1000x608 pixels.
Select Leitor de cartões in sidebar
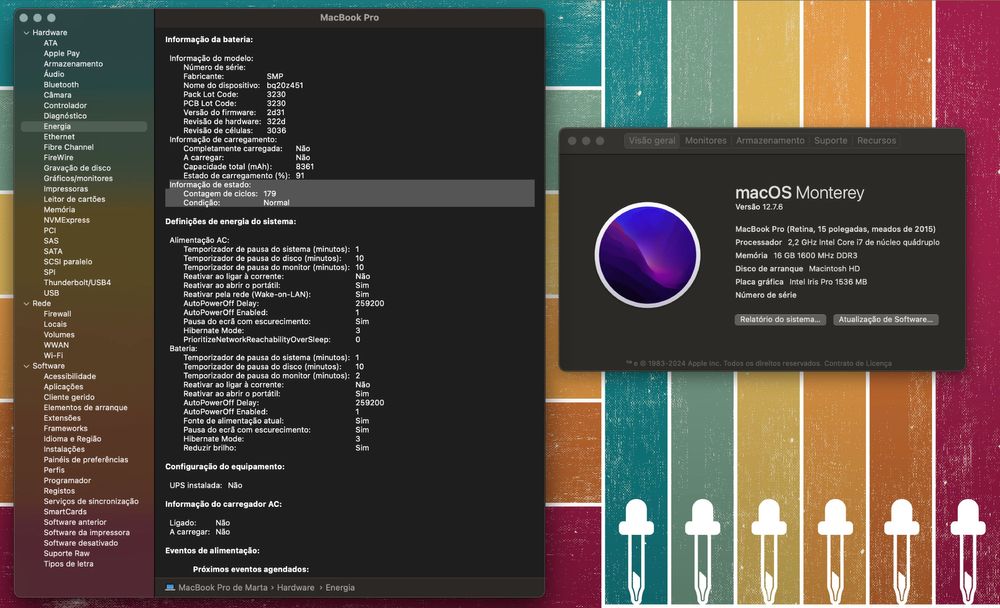point(74,199)
